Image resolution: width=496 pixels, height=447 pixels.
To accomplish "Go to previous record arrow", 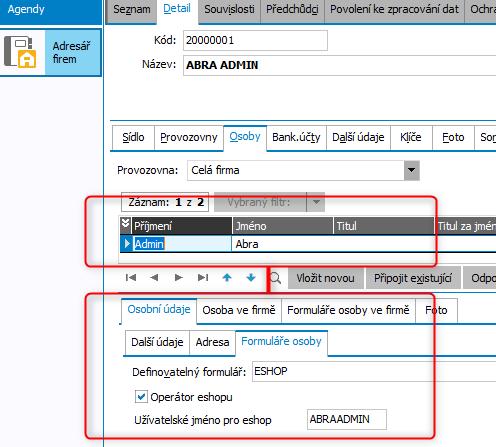I will [x=154, y=277].
